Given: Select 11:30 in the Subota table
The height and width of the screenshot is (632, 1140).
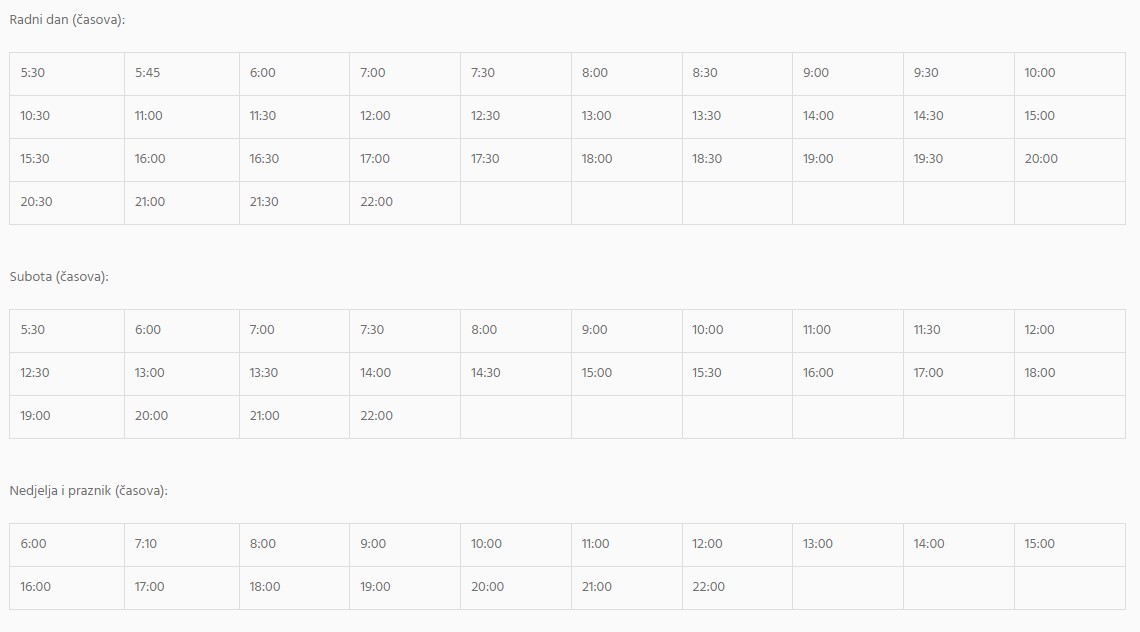Looking at the screenshot, I should click(x=927, y=330).
